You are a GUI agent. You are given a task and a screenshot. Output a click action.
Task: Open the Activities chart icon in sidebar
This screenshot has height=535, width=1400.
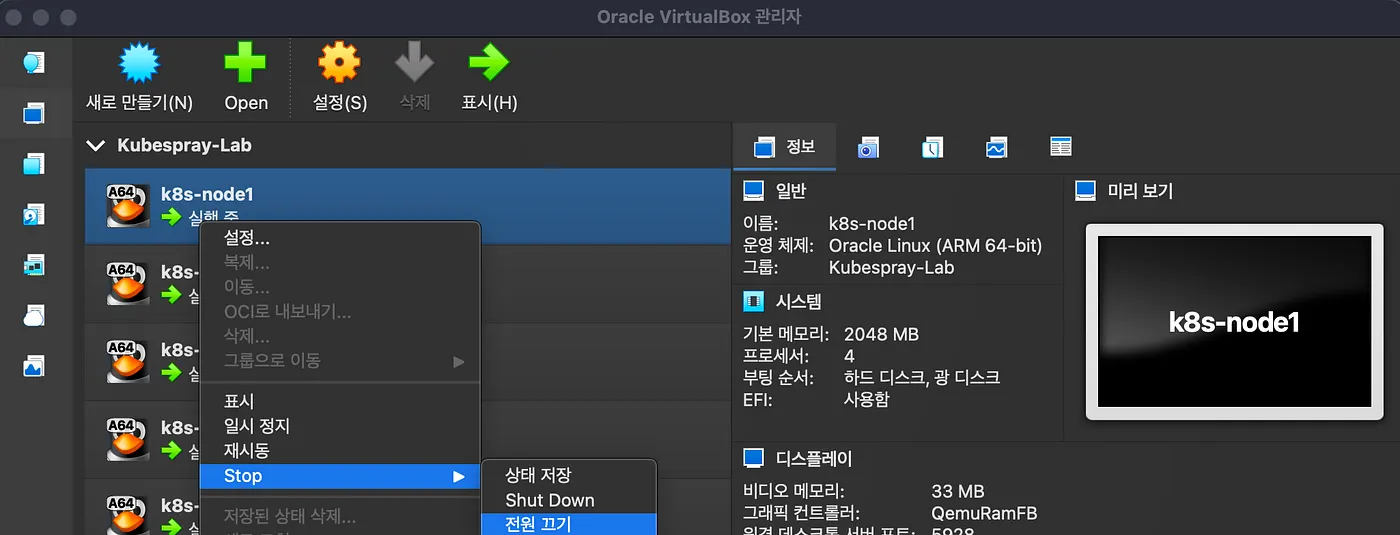[x=34, y=366]
